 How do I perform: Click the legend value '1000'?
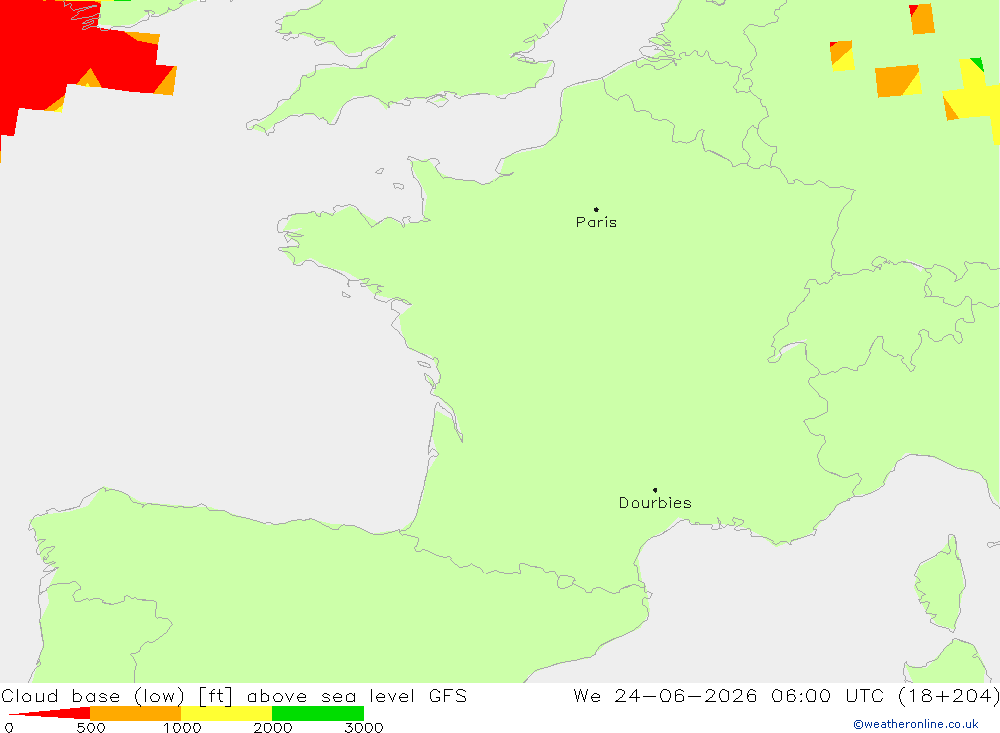tap(182, 727)
